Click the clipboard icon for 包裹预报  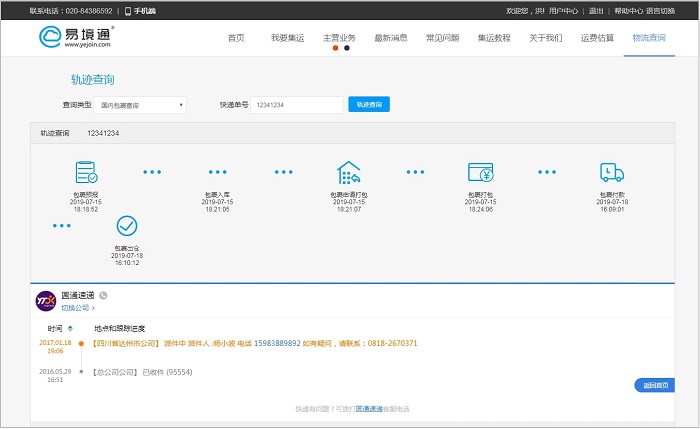tap(85, 172)
